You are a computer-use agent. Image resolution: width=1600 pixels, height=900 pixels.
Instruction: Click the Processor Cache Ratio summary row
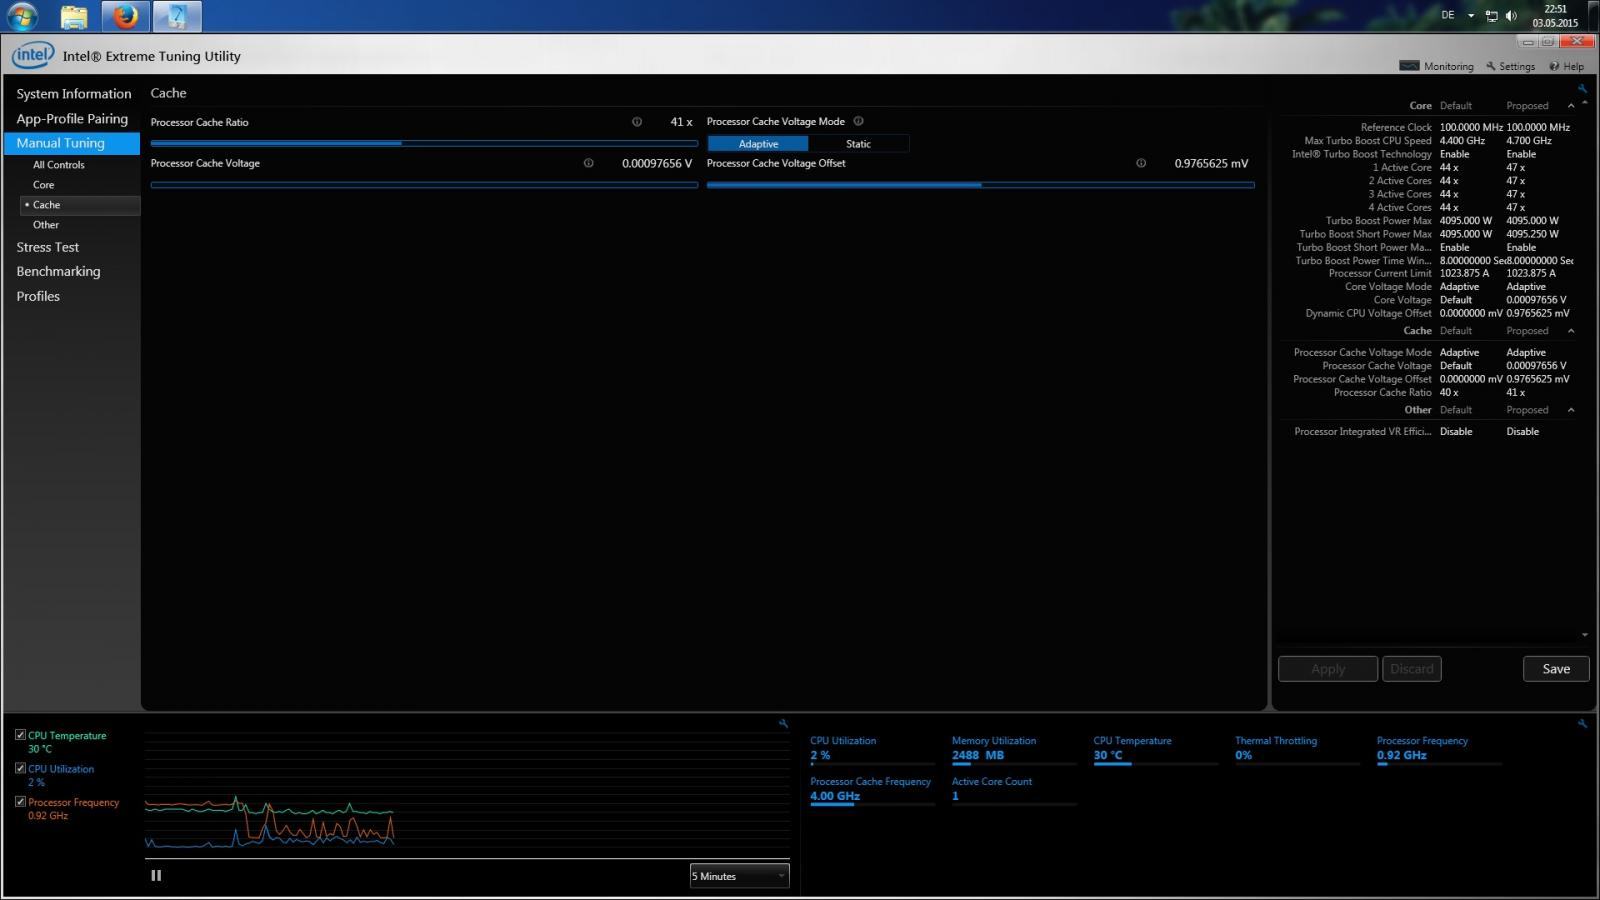pyautogui.click(x=1428, y=392)
